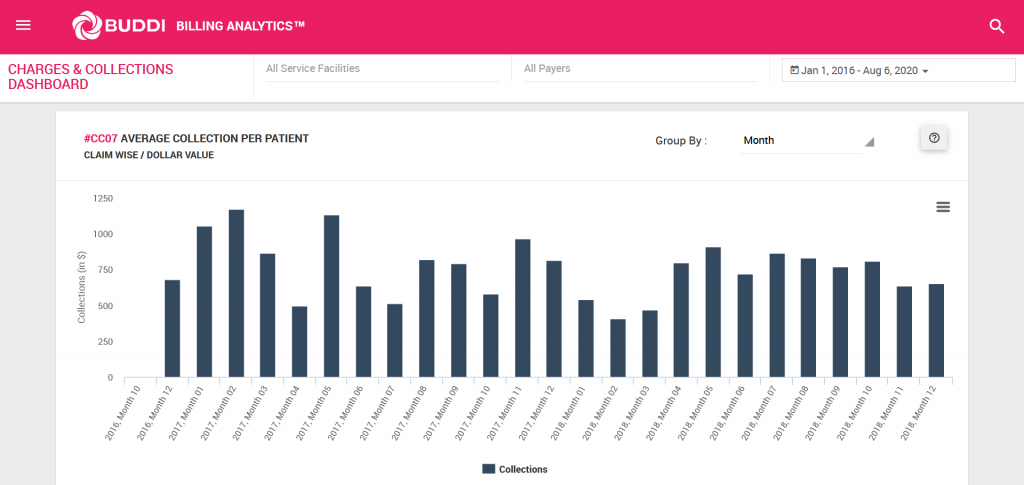Image resolution: width=1024 pixels, height=485 pixels.
Task: Click the BUDDI swirl logo
Action: tap(86, 25)
